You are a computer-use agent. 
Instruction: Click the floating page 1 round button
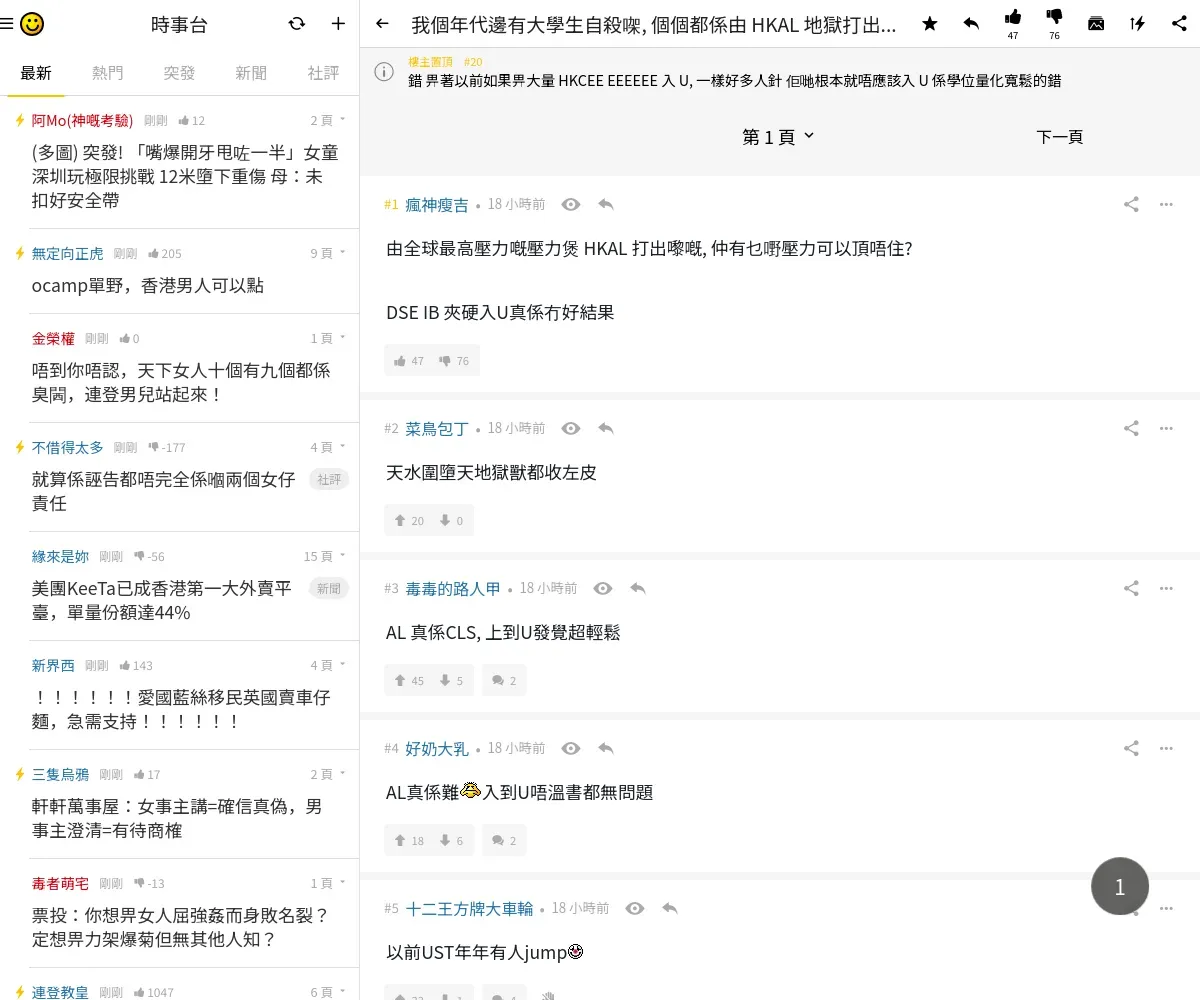[x=1120, y=886]
